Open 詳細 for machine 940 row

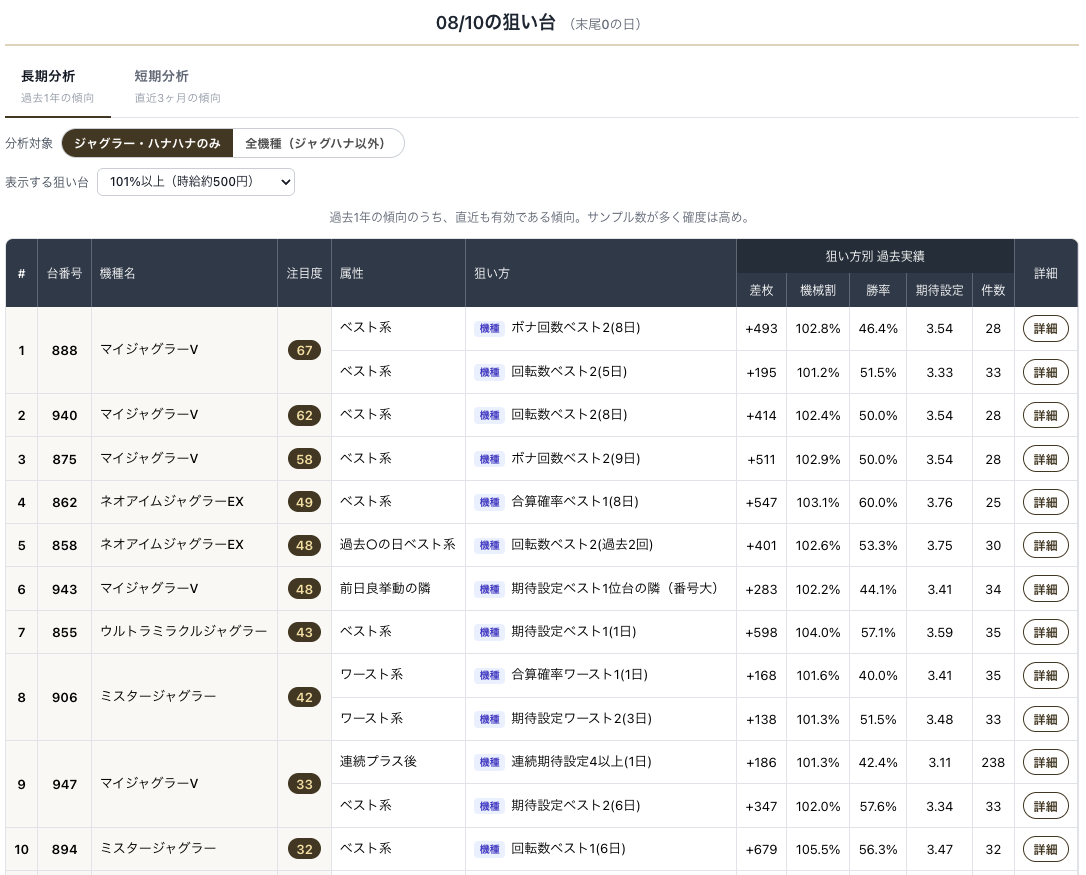tap(1045, 416)
